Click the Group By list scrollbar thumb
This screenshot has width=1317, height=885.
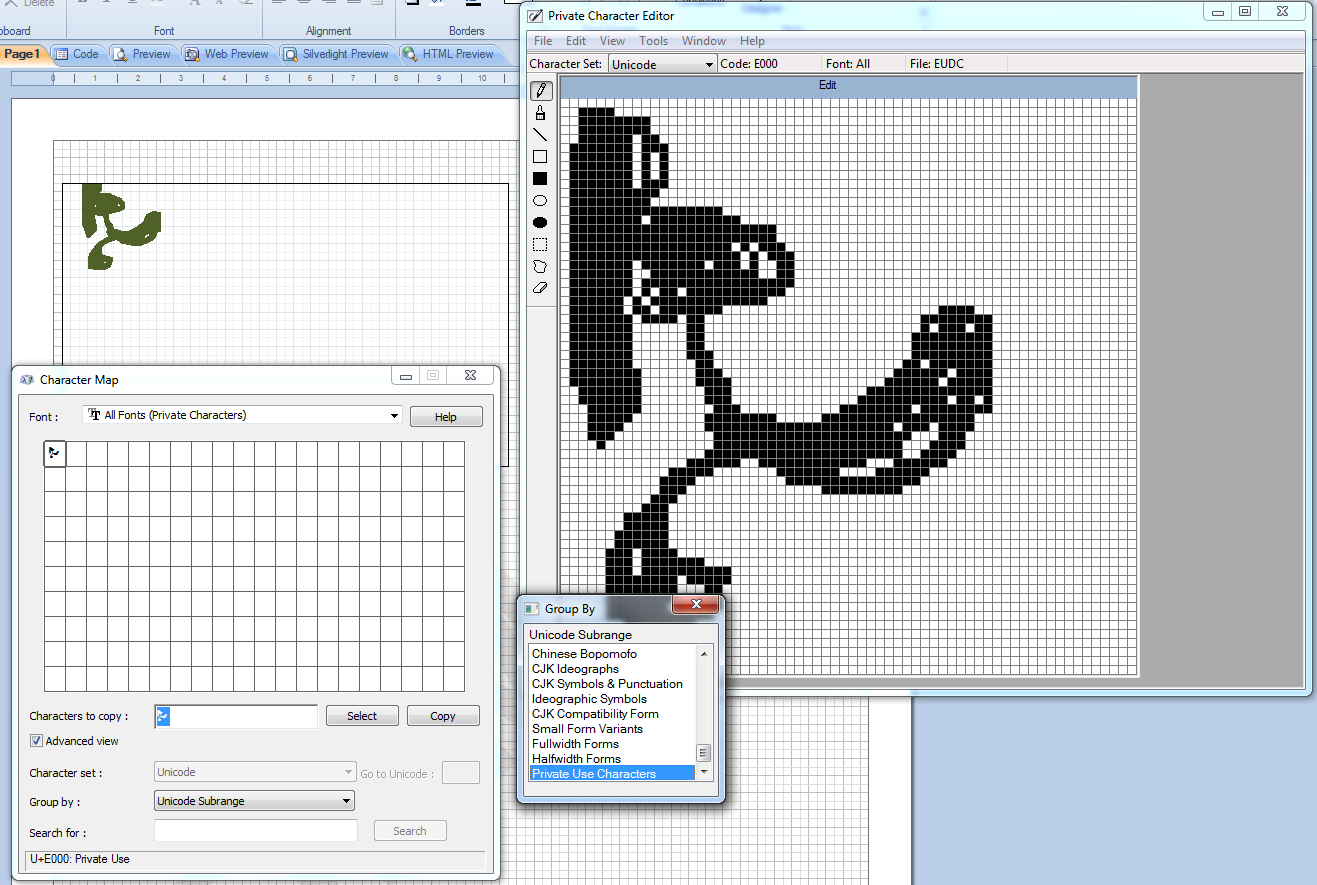(704, 753)
